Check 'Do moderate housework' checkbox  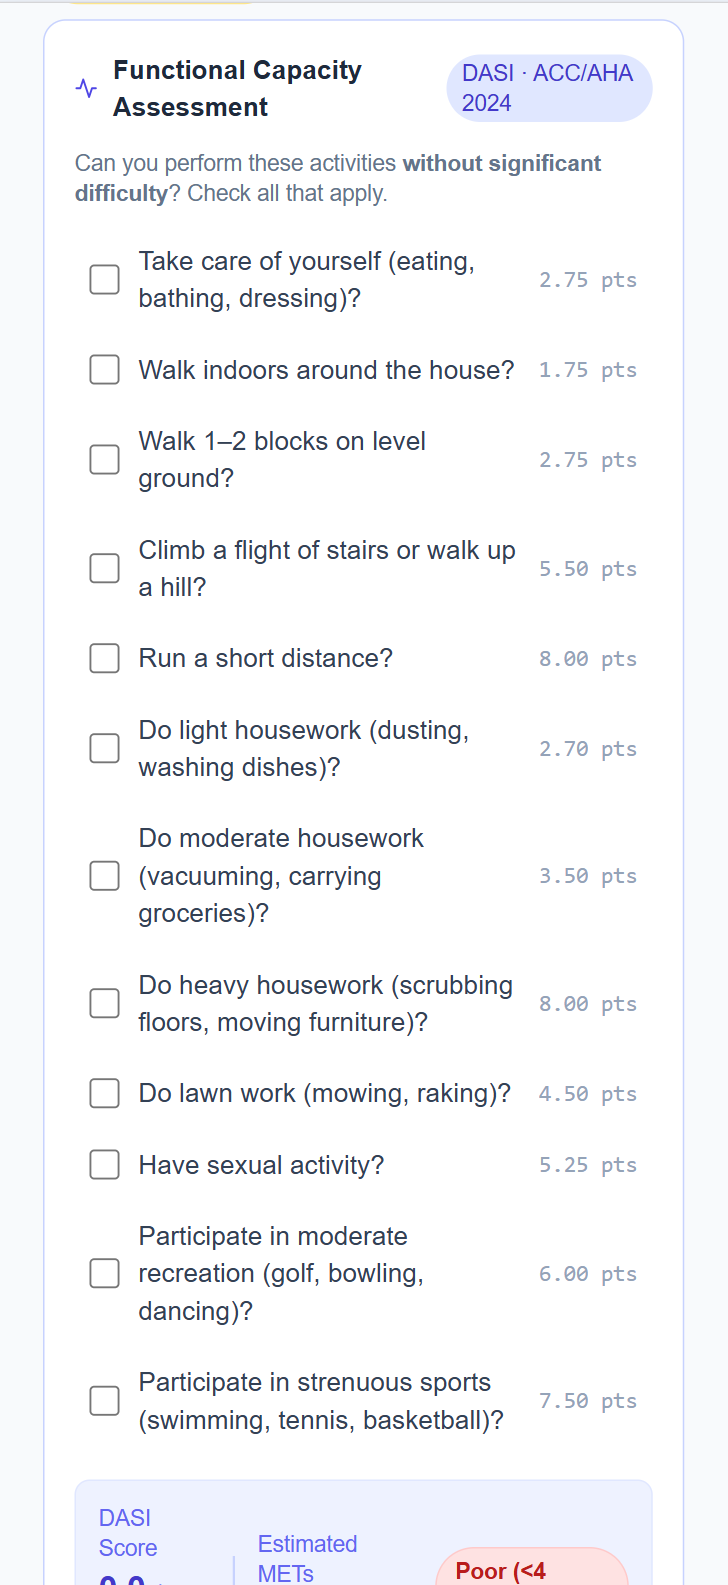[105, 876]
